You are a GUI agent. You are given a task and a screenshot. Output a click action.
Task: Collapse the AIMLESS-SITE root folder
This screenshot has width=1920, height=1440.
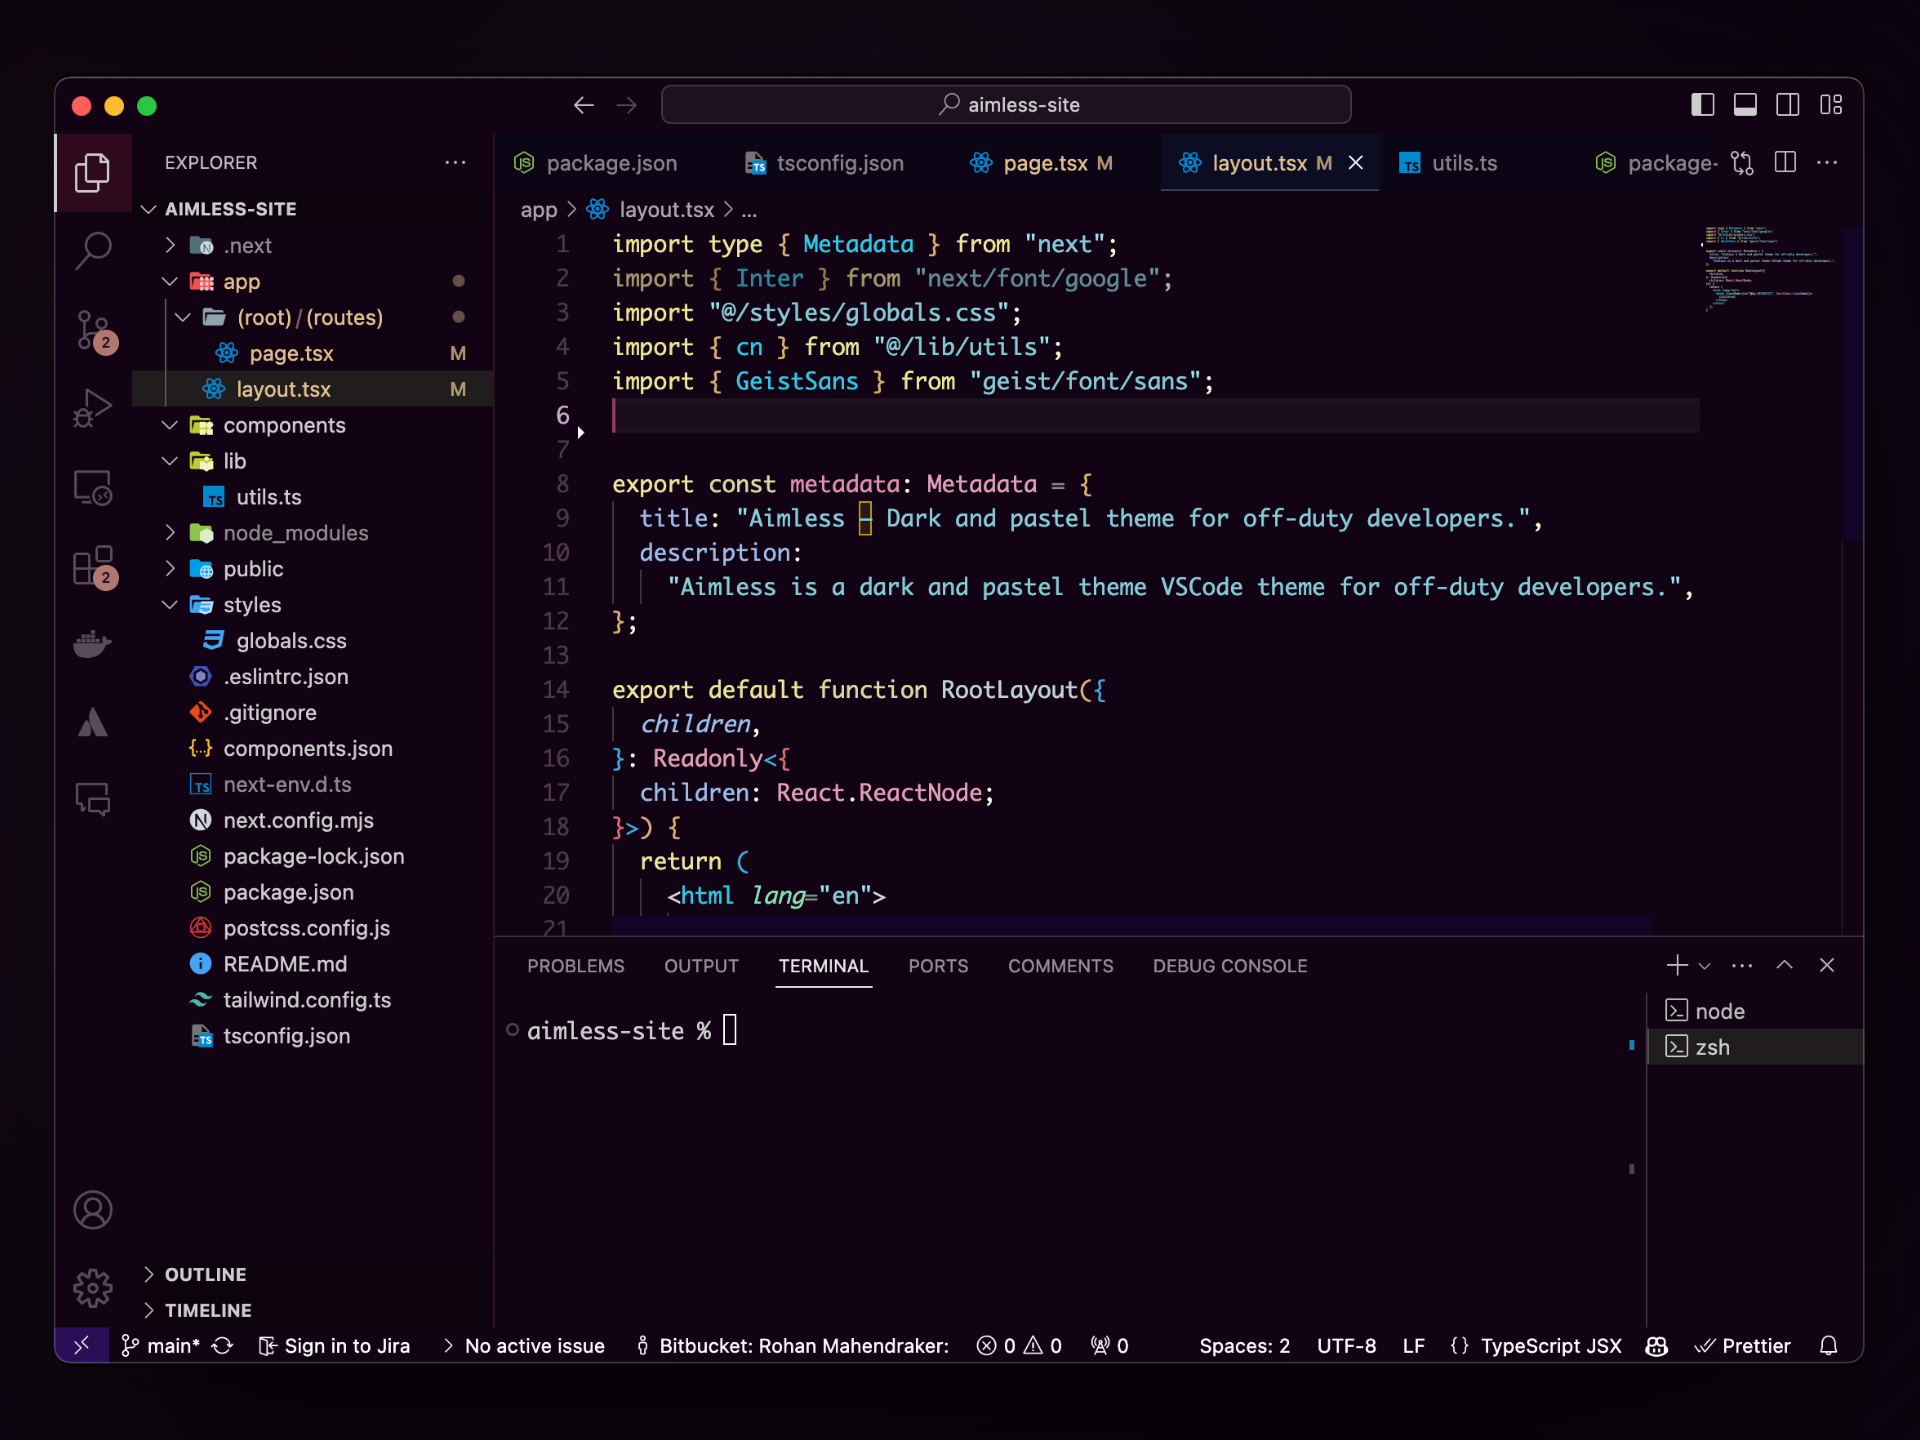(149, 209)
